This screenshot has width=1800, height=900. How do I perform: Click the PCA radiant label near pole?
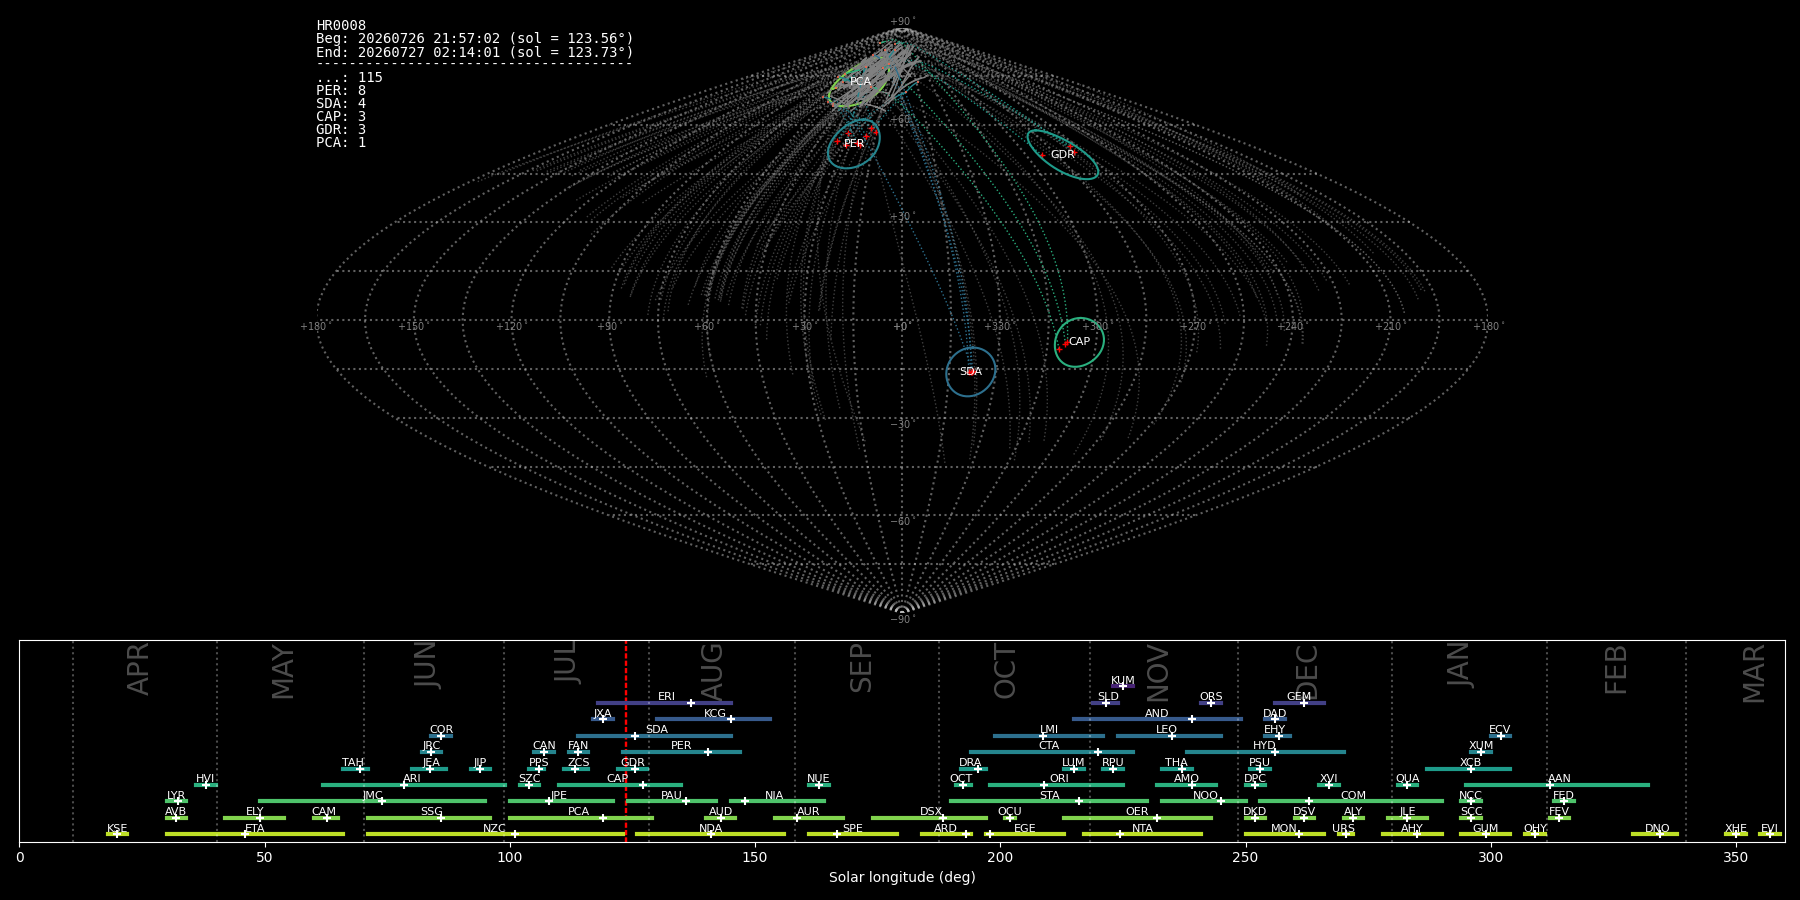[860, 82]
